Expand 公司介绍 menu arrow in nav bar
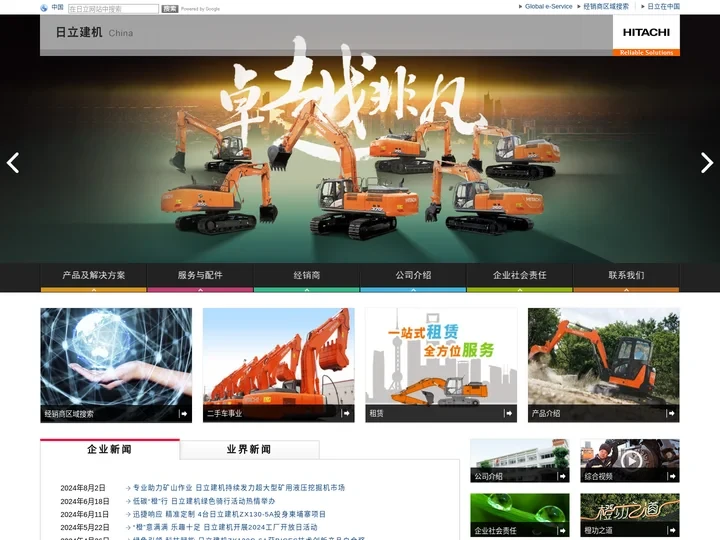 [413, 290]
